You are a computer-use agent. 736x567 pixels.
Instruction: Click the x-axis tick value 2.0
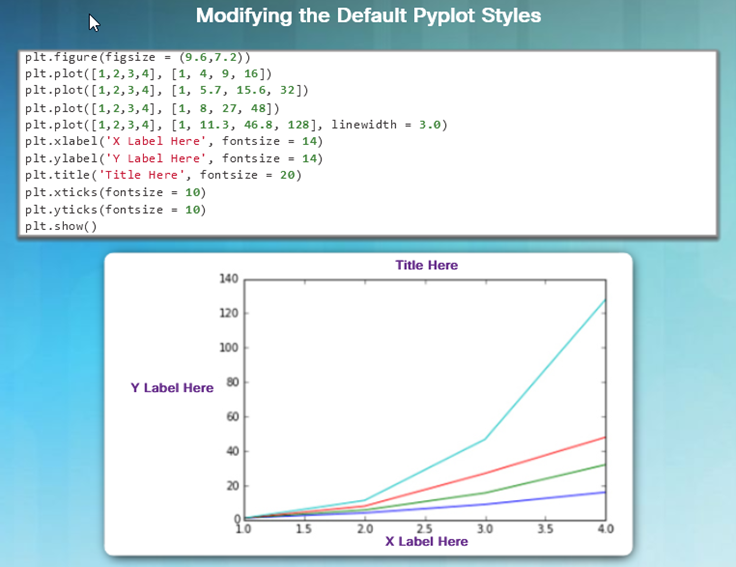[365, 529]
